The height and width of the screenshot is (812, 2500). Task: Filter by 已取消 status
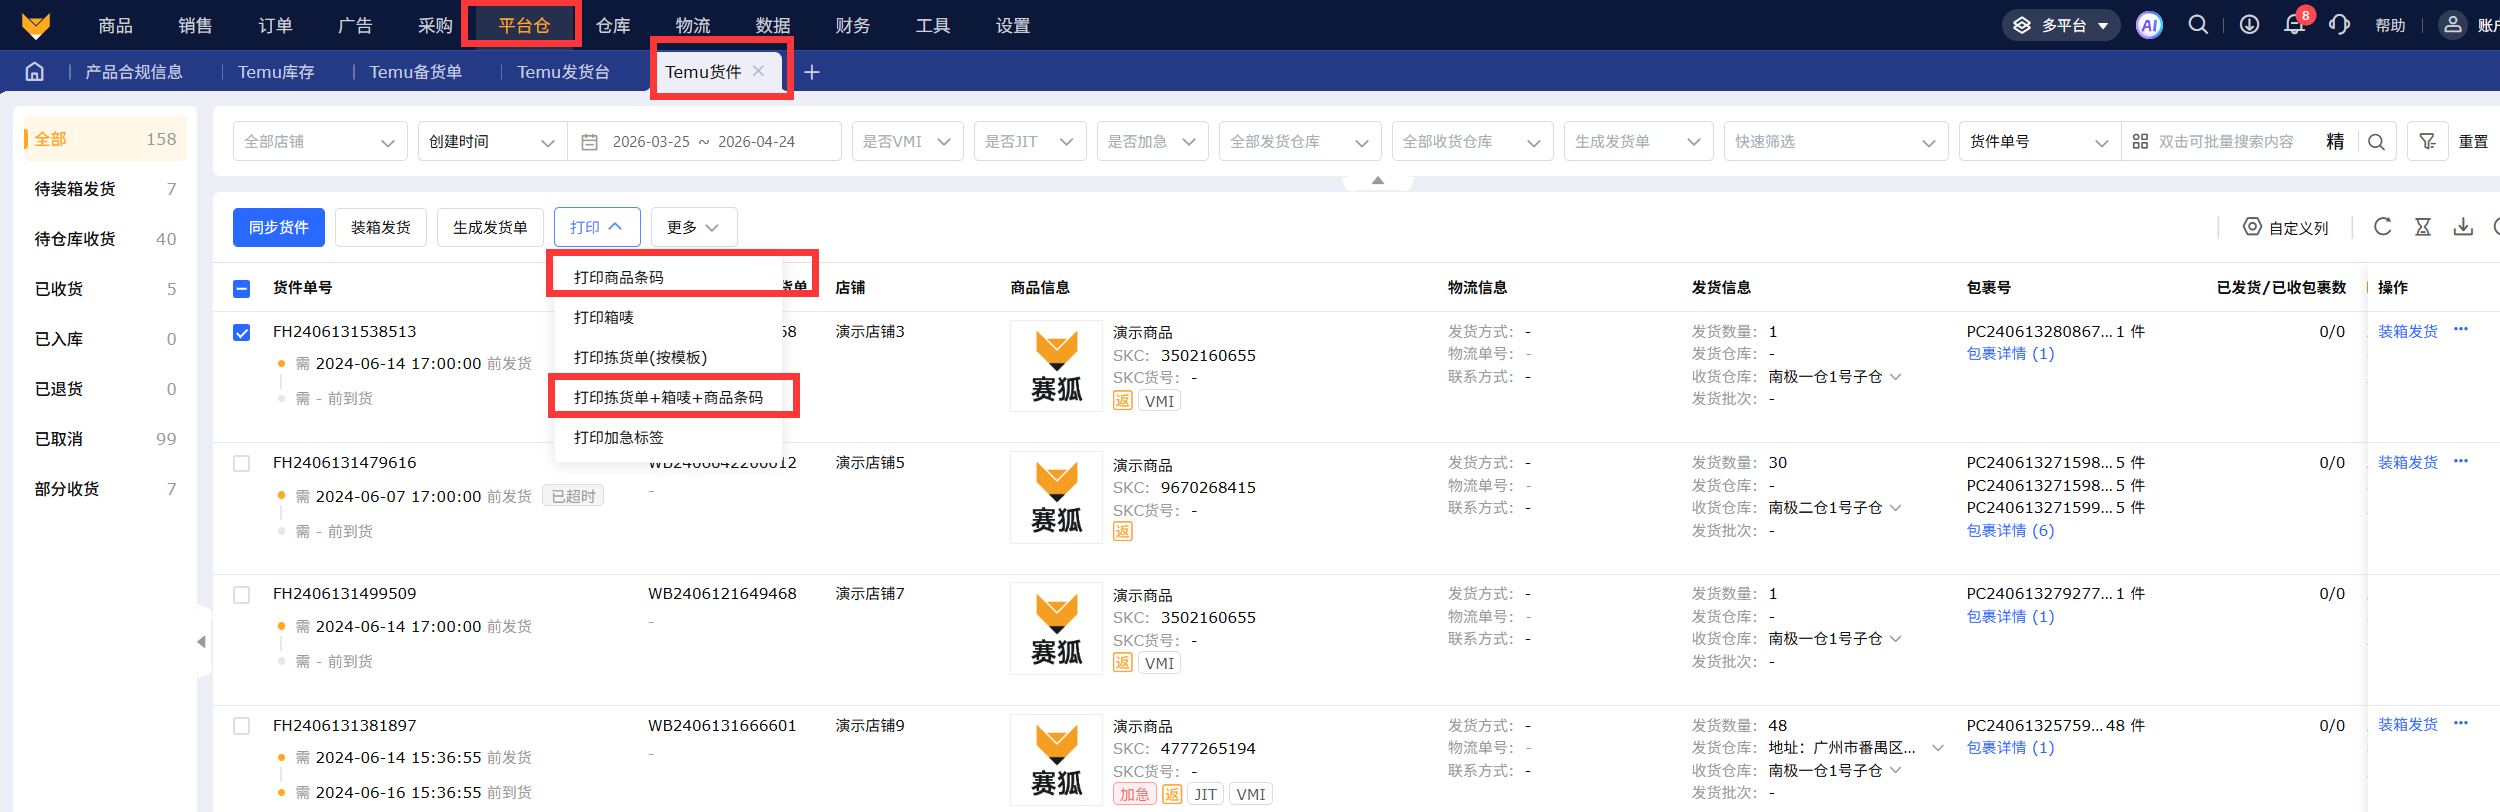tap(105, 439)
